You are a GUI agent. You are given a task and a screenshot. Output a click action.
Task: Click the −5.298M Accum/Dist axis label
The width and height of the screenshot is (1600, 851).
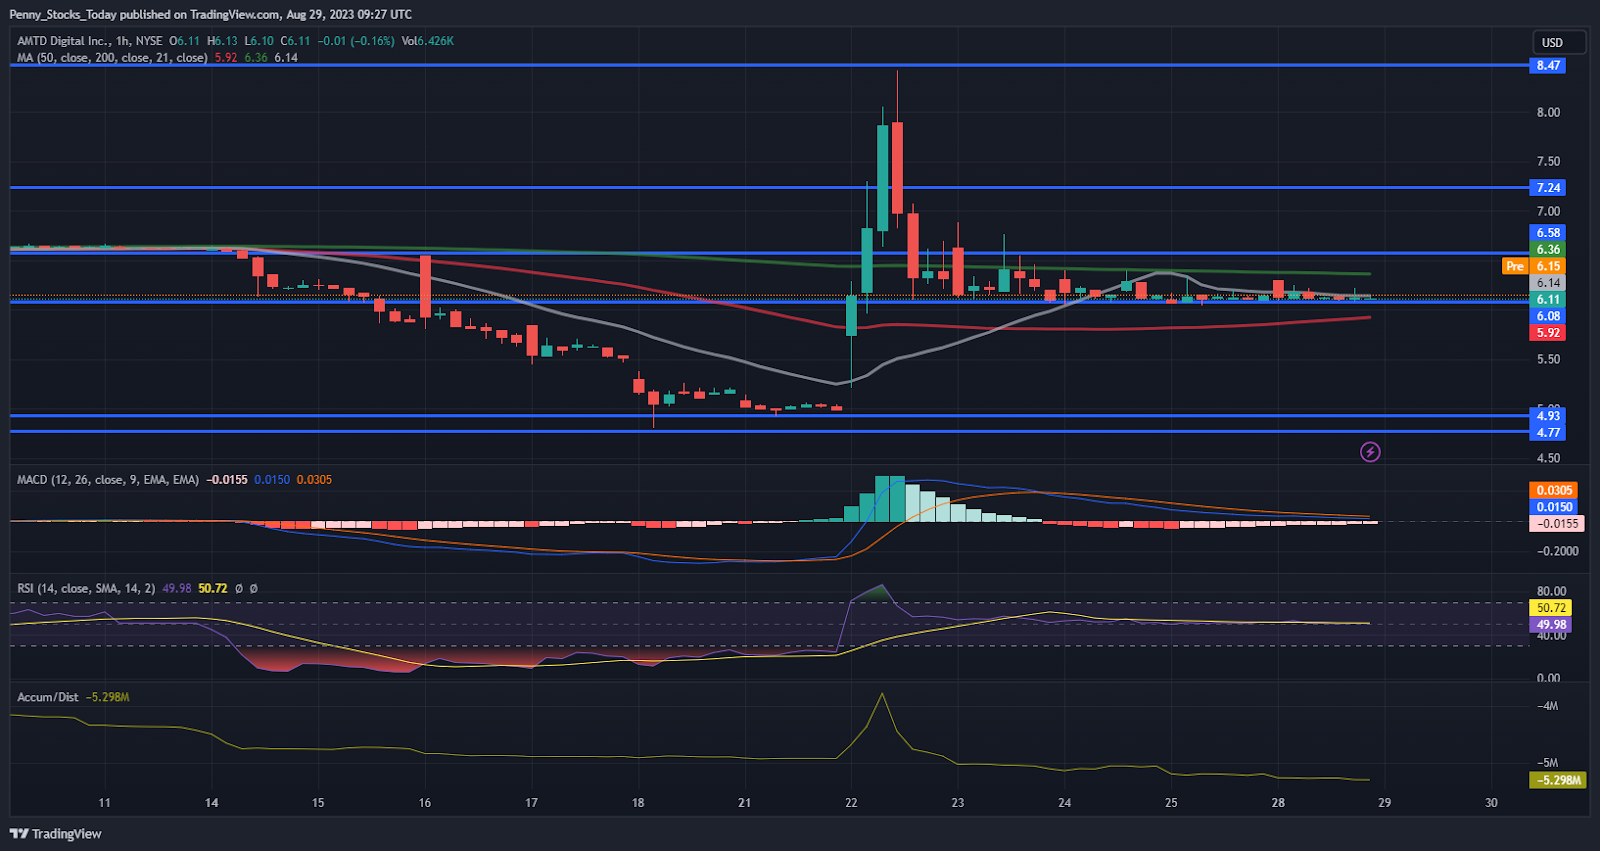[1558, 780]
